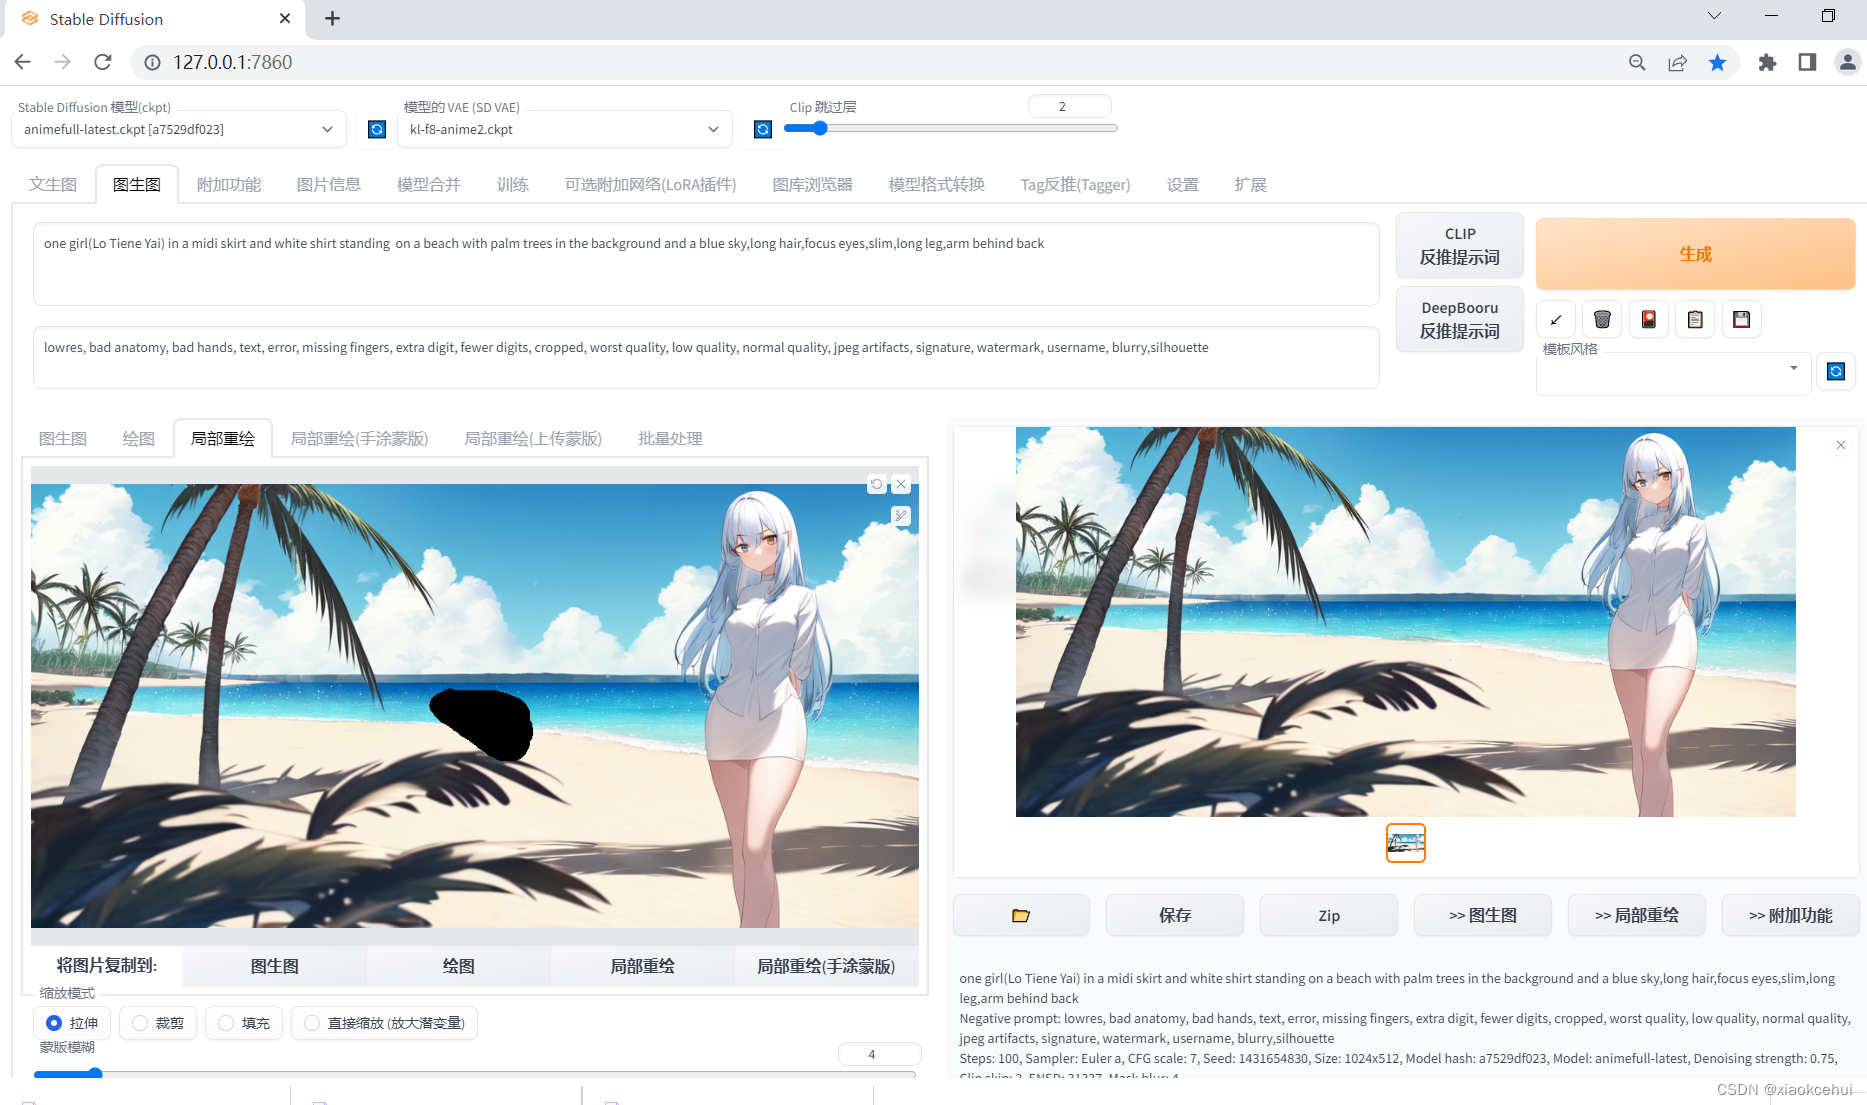Viewport: 1867px width, 1105px height.
Task: Open a new browser tab
Action: 333,19
